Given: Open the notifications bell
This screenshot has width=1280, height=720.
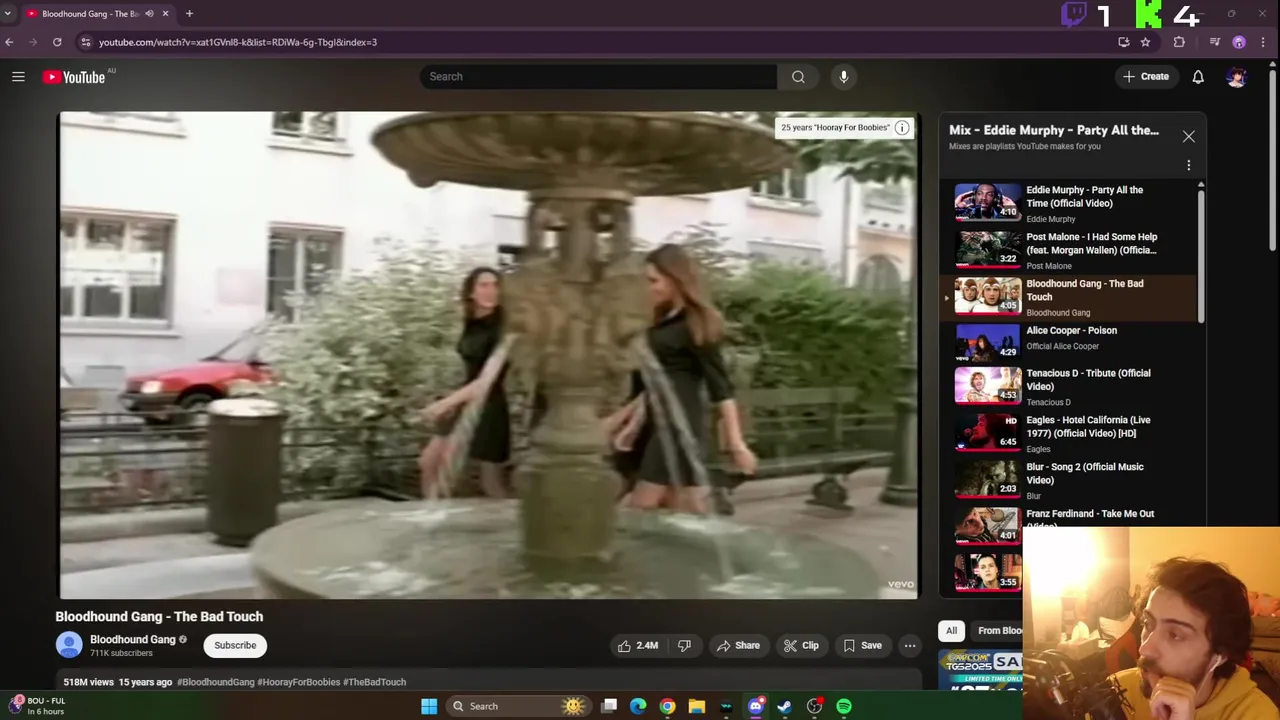Looking at the screenshot, I should 1198,77.
